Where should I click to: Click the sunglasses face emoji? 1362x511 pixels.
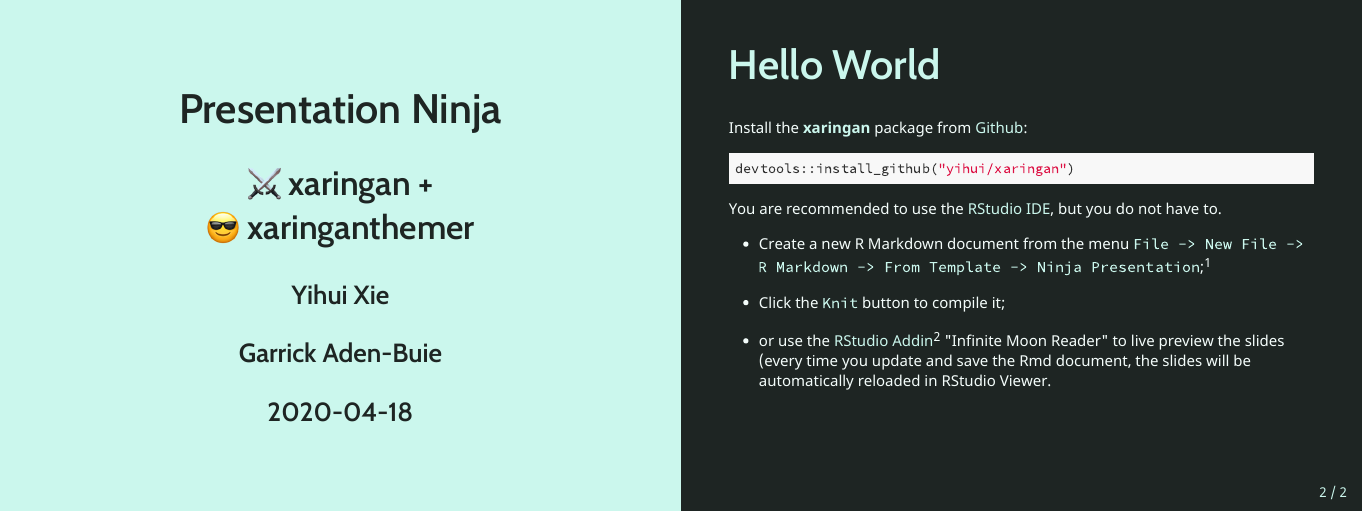click(223, 229)
